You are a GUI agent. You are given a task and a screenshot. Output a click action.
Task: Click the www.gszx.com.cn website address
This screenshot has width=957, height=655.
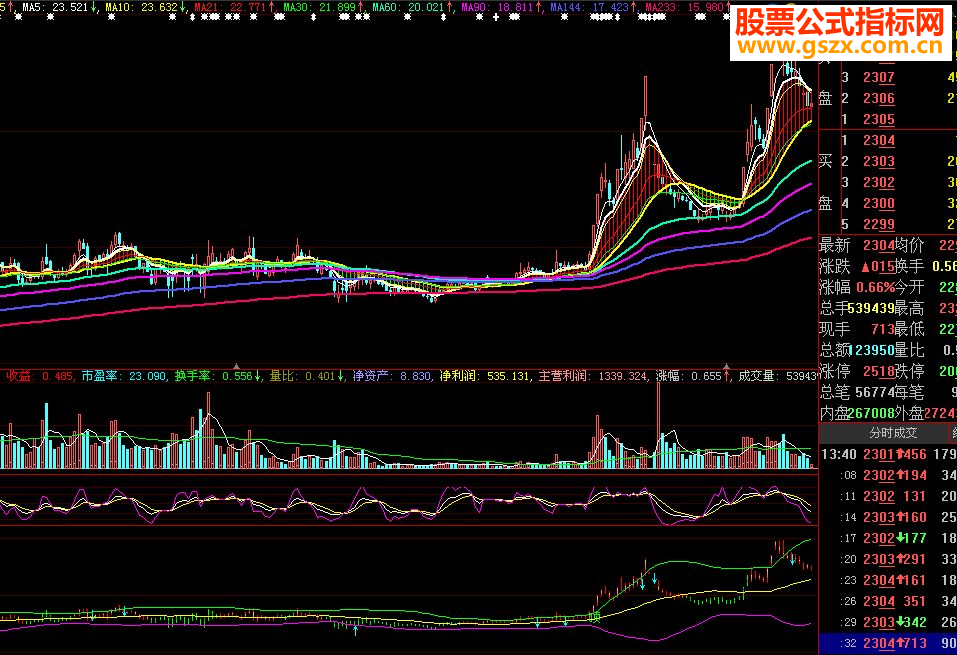842,47
